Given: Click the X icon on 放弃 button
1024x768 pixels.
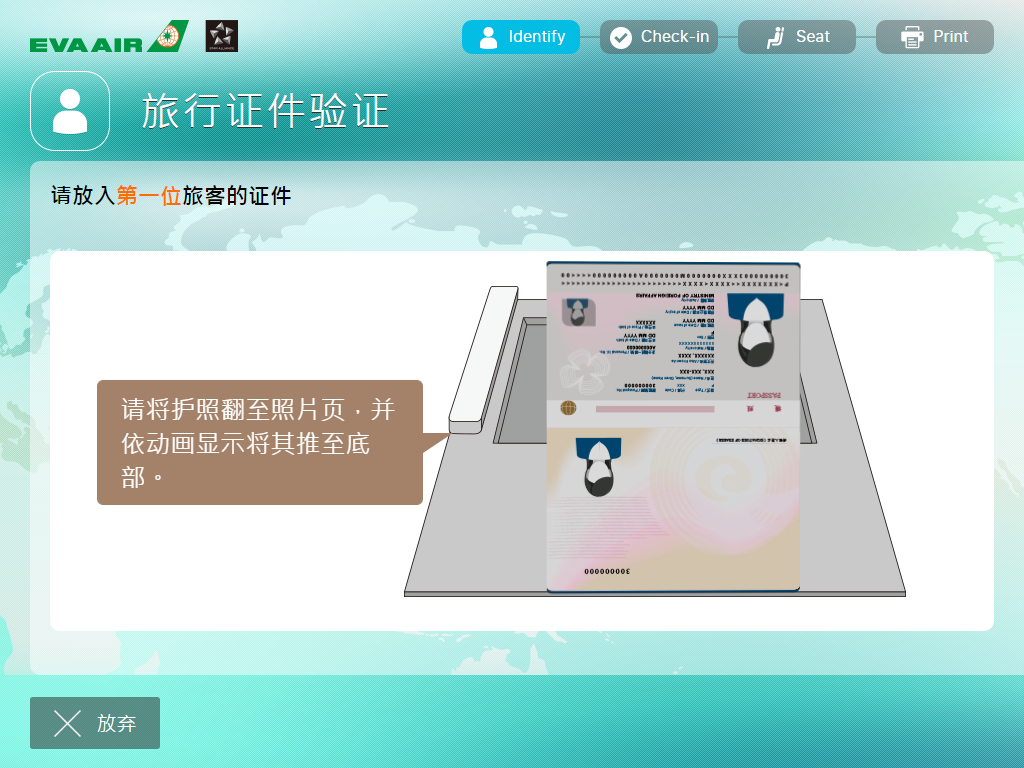Looking at the screenshot, I should (67, 724).
